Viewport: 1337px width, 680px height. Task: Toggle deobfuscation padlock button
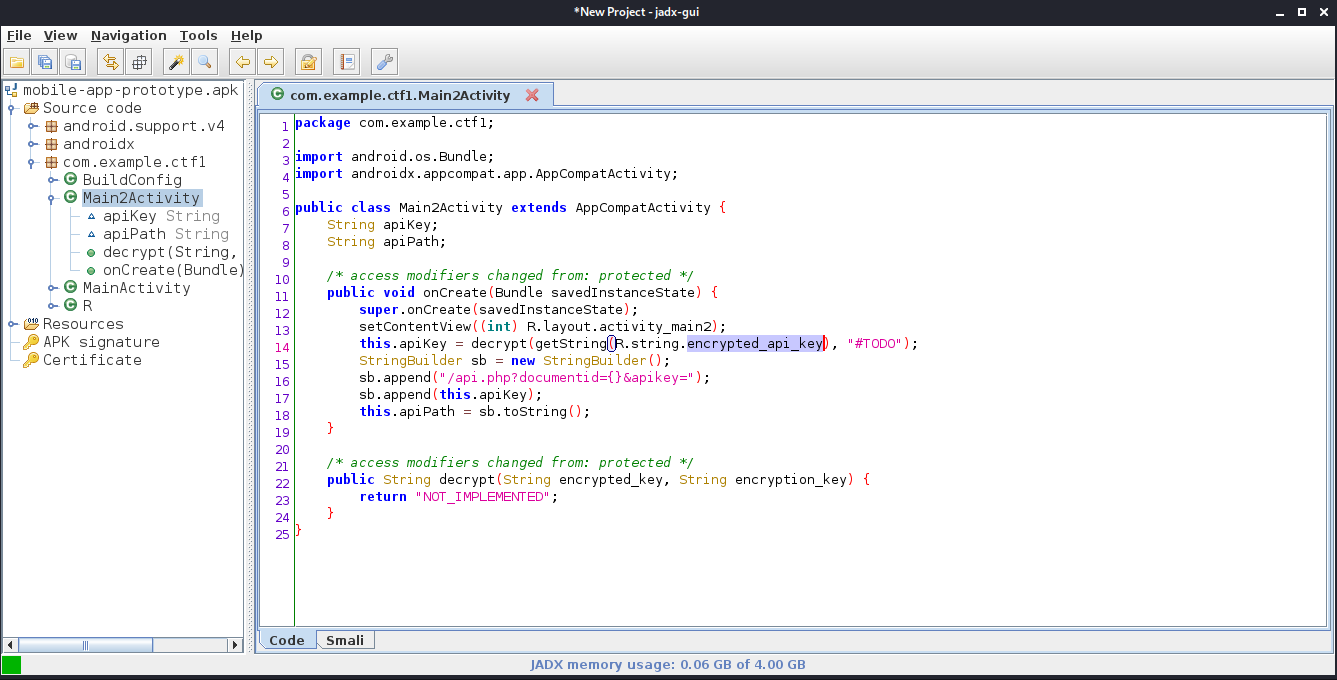309,62
